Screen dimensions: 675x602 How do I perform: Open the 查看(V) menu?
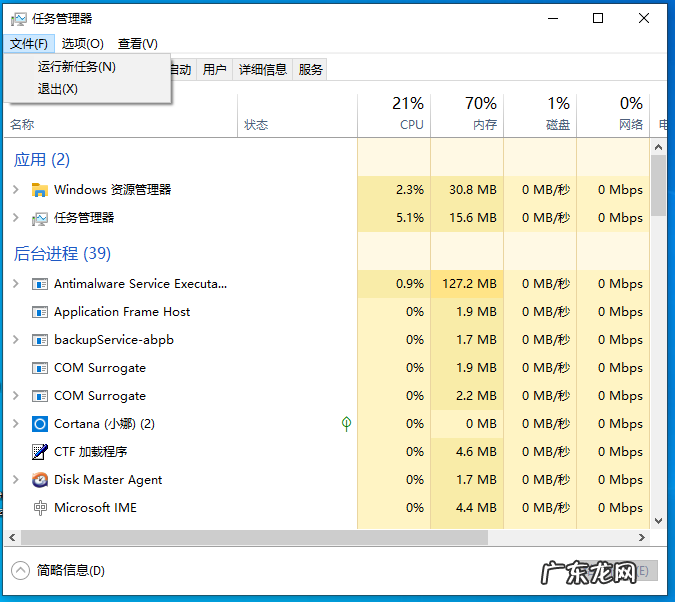[x=138, y=44]
